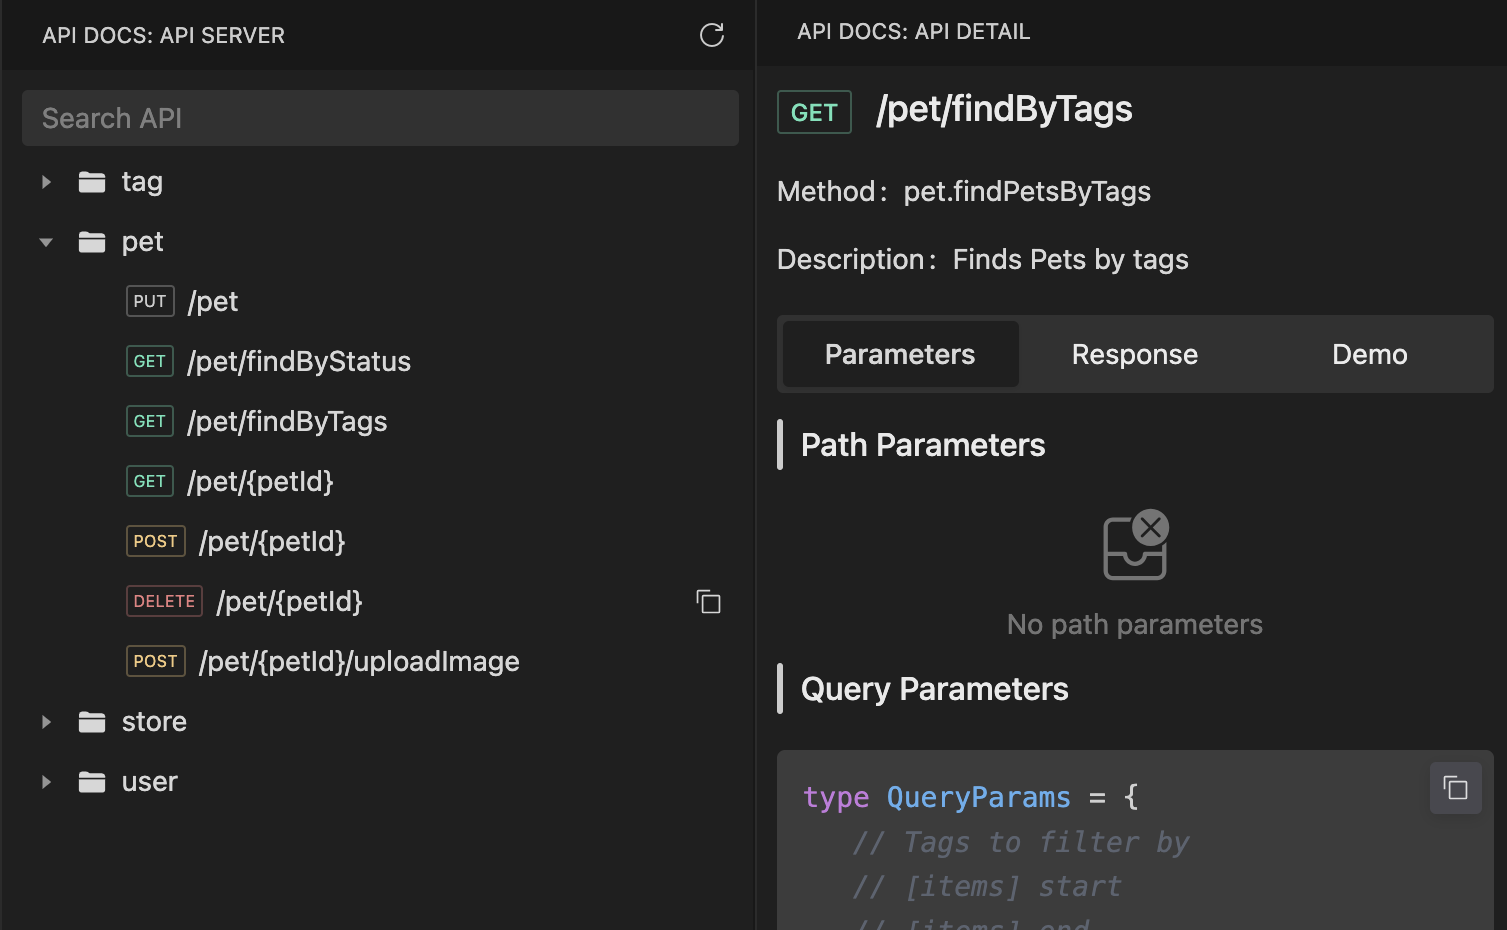Open the /pet/findByStatus endpoint
Screen dimensions: 1507x930
pos(298,361)
